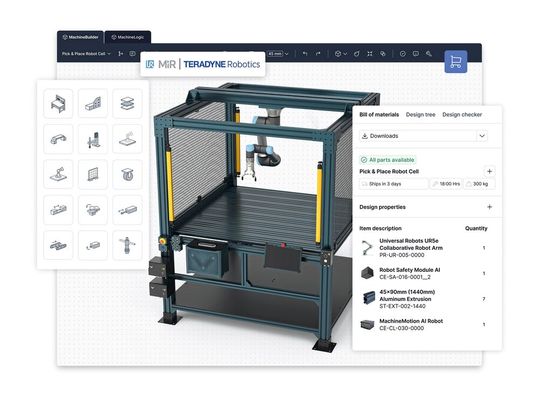Select the linear actuator part category
The height and width of the screenshot is (403, 539).
(x=58, y=210)
